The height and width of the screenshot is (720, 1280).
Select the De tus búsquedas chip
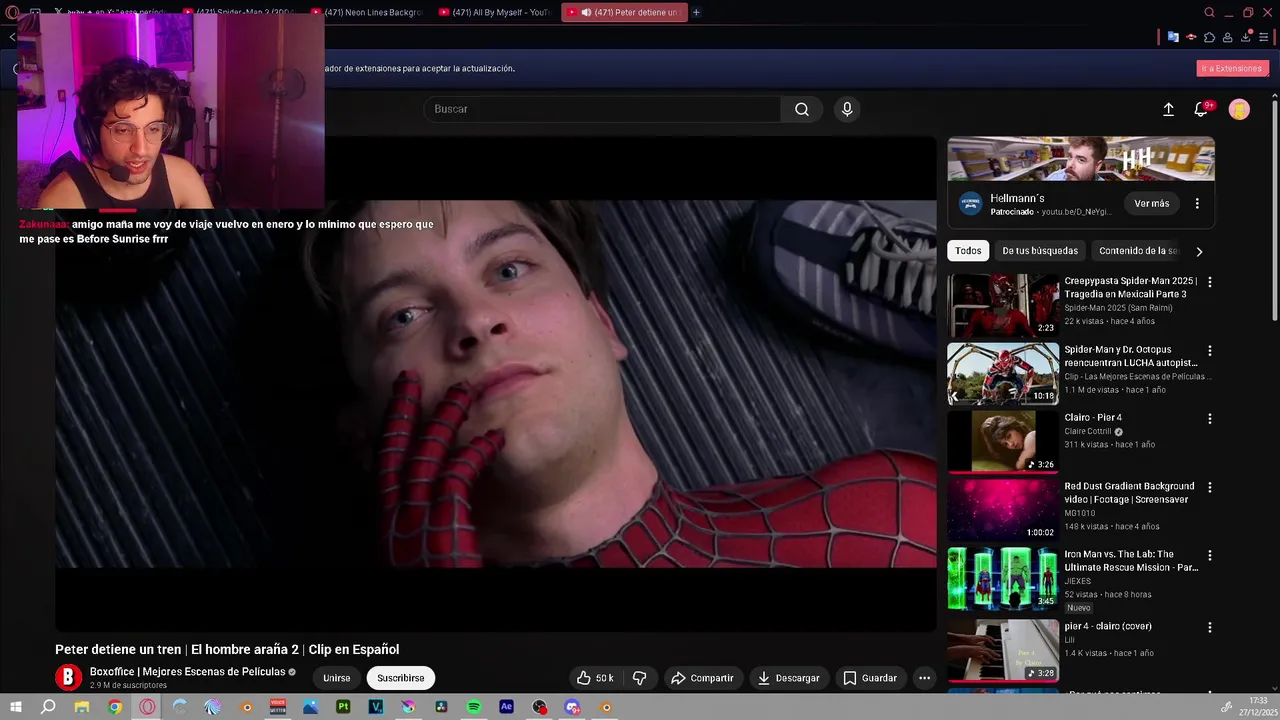pyautogui.click(x=1040, y=251)
